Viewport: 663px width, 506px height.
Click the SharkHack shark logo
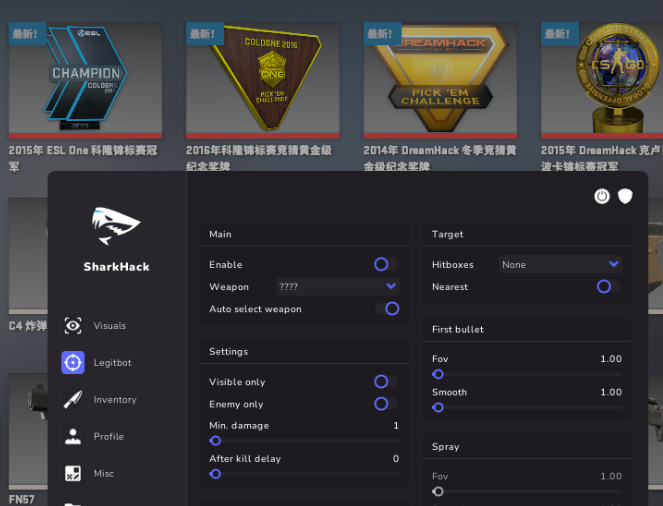[116, 226]
